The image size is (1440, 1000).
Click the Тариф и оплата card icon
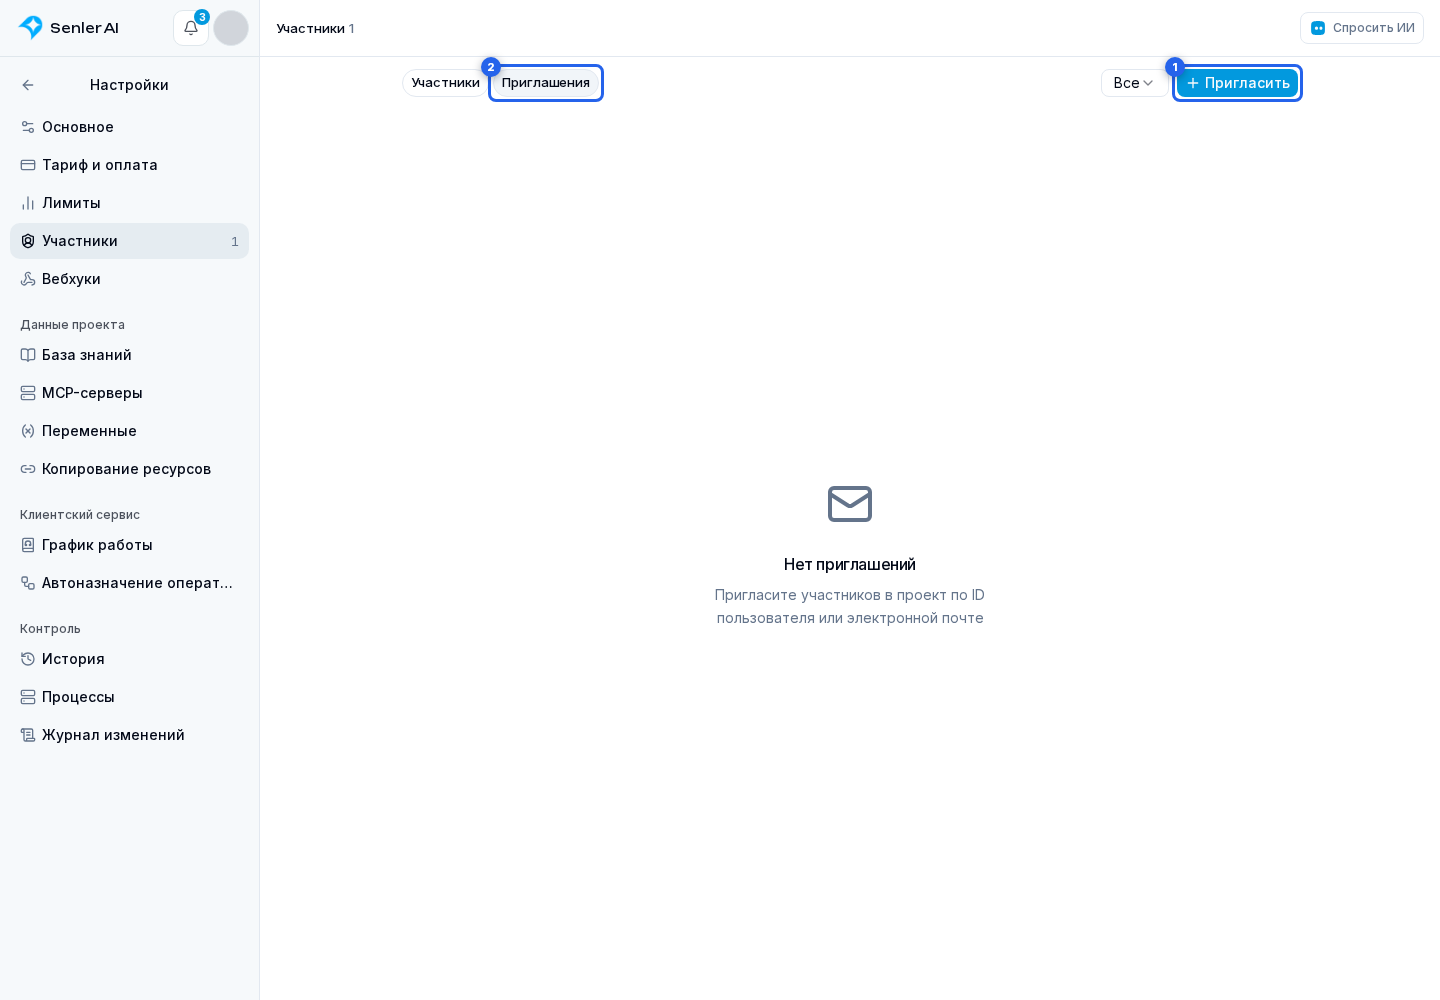28,165
